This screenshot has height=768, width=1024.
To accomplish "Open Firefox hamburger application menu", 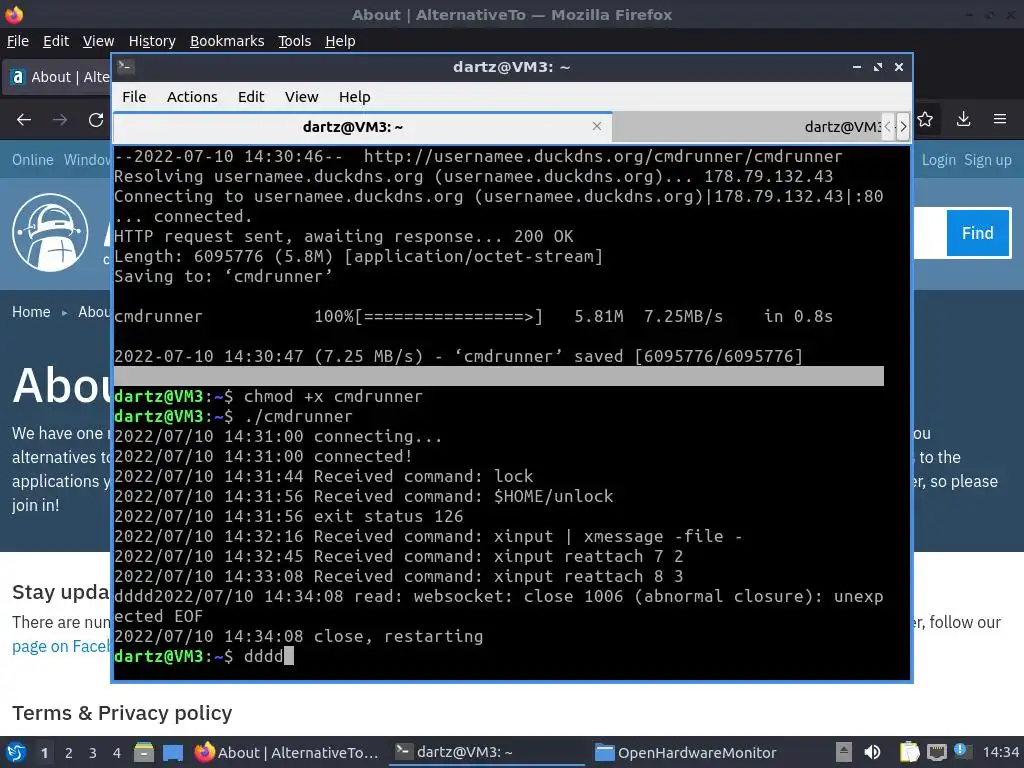I will pos(1000,120).
